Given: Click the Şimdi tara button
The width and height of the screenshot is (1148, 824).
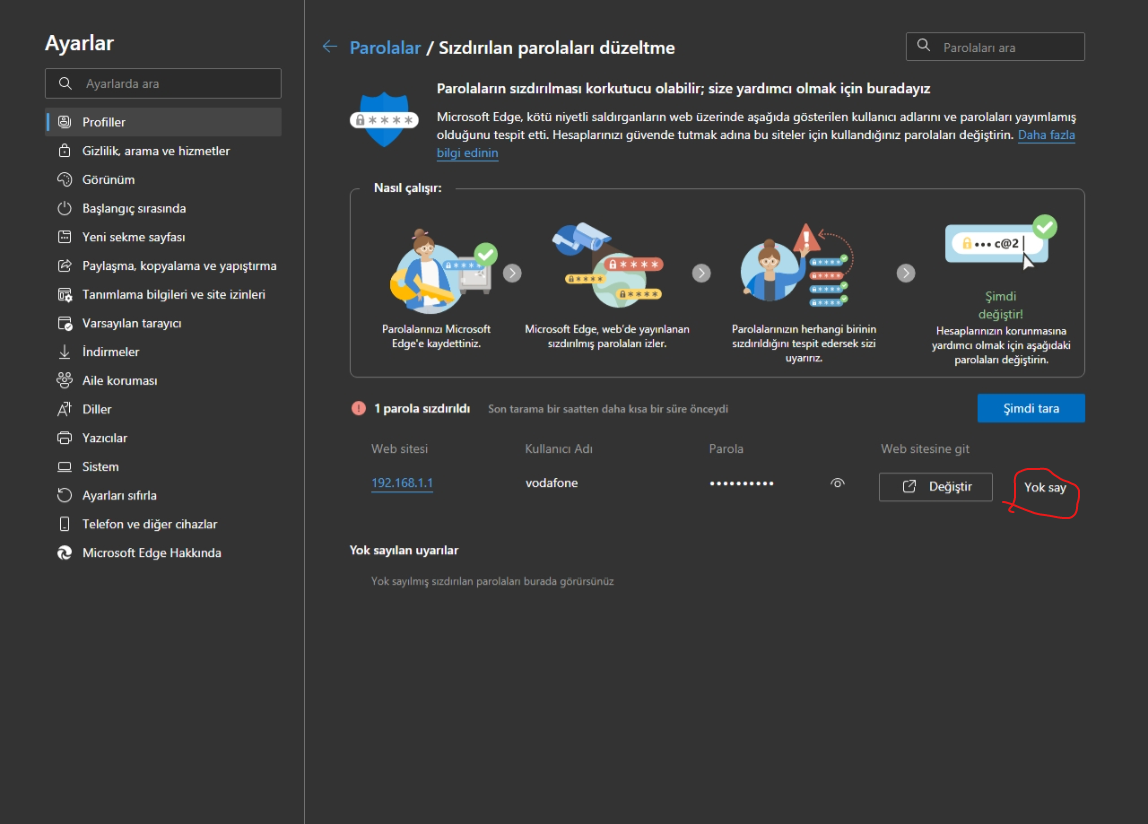Looking at the screenshot, I should (x=1031, y=408).
